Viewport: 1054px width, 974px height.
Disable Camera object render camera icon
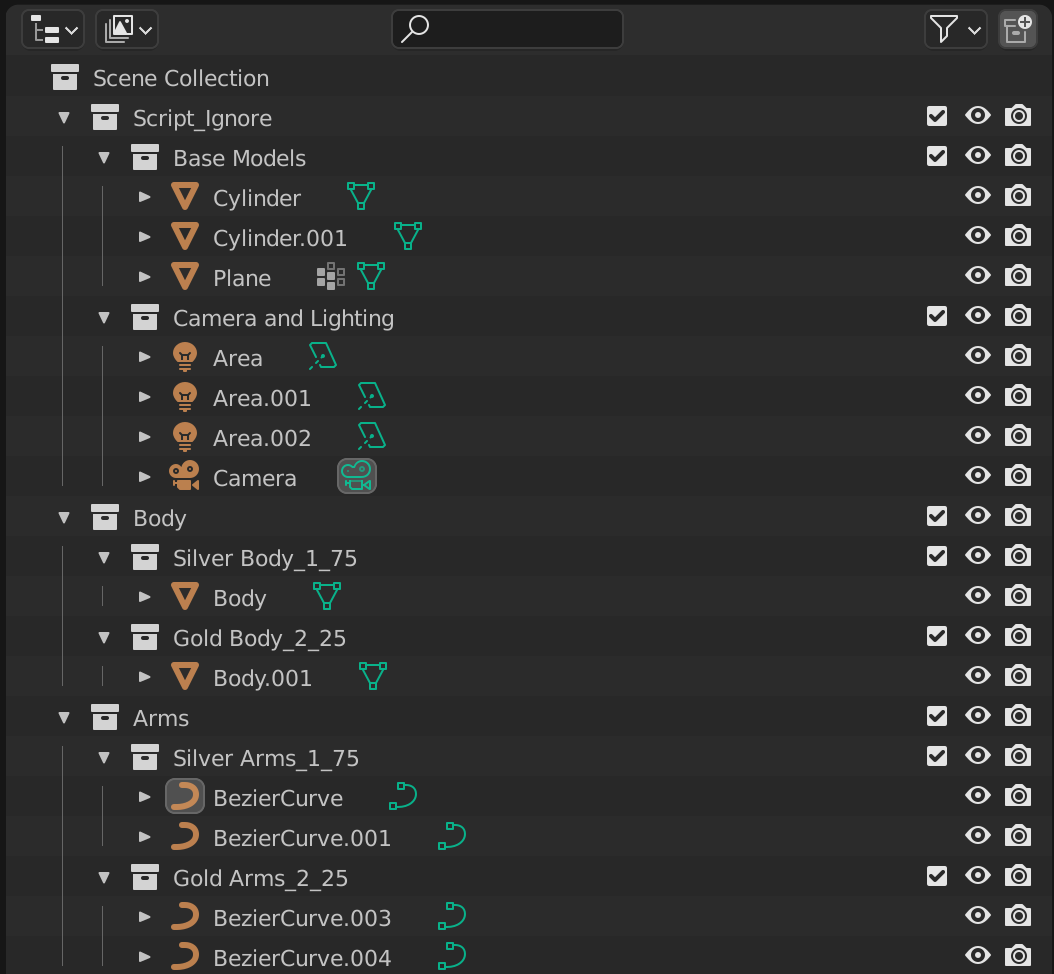[1018, 476]
